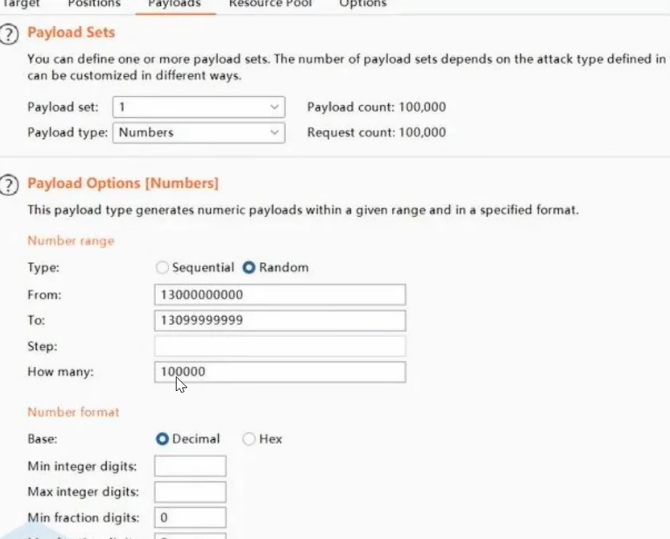Open the Resource Pool tab

270,4
